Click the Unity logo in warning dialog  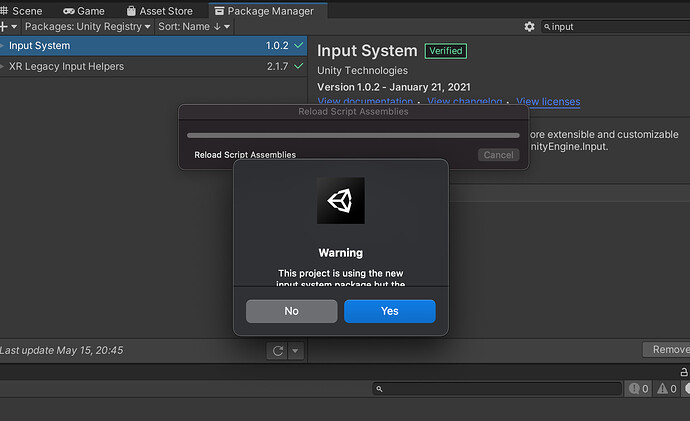[x=341, y=201]
